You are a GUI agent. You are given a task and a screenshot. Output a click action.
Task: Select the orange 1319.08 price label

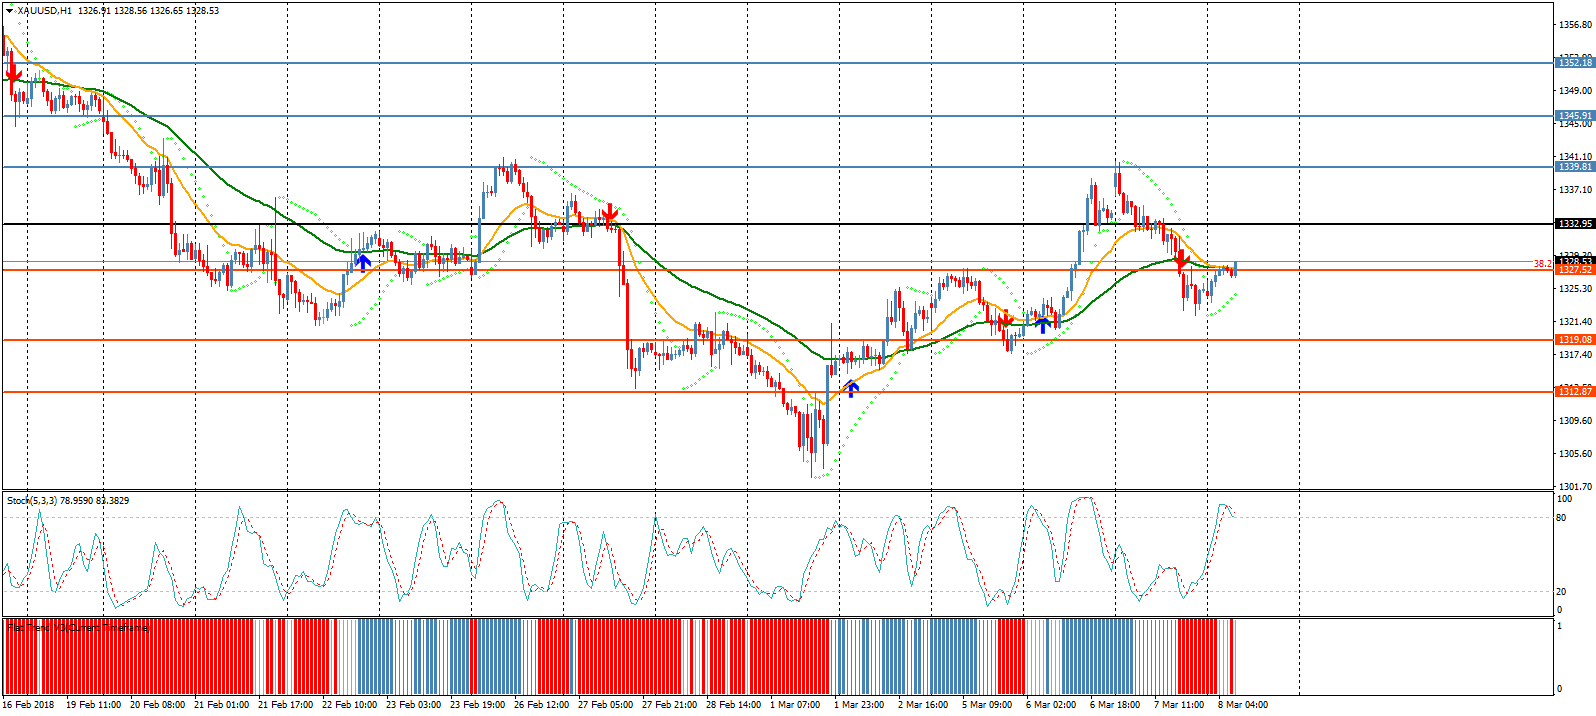[1574, 340]
